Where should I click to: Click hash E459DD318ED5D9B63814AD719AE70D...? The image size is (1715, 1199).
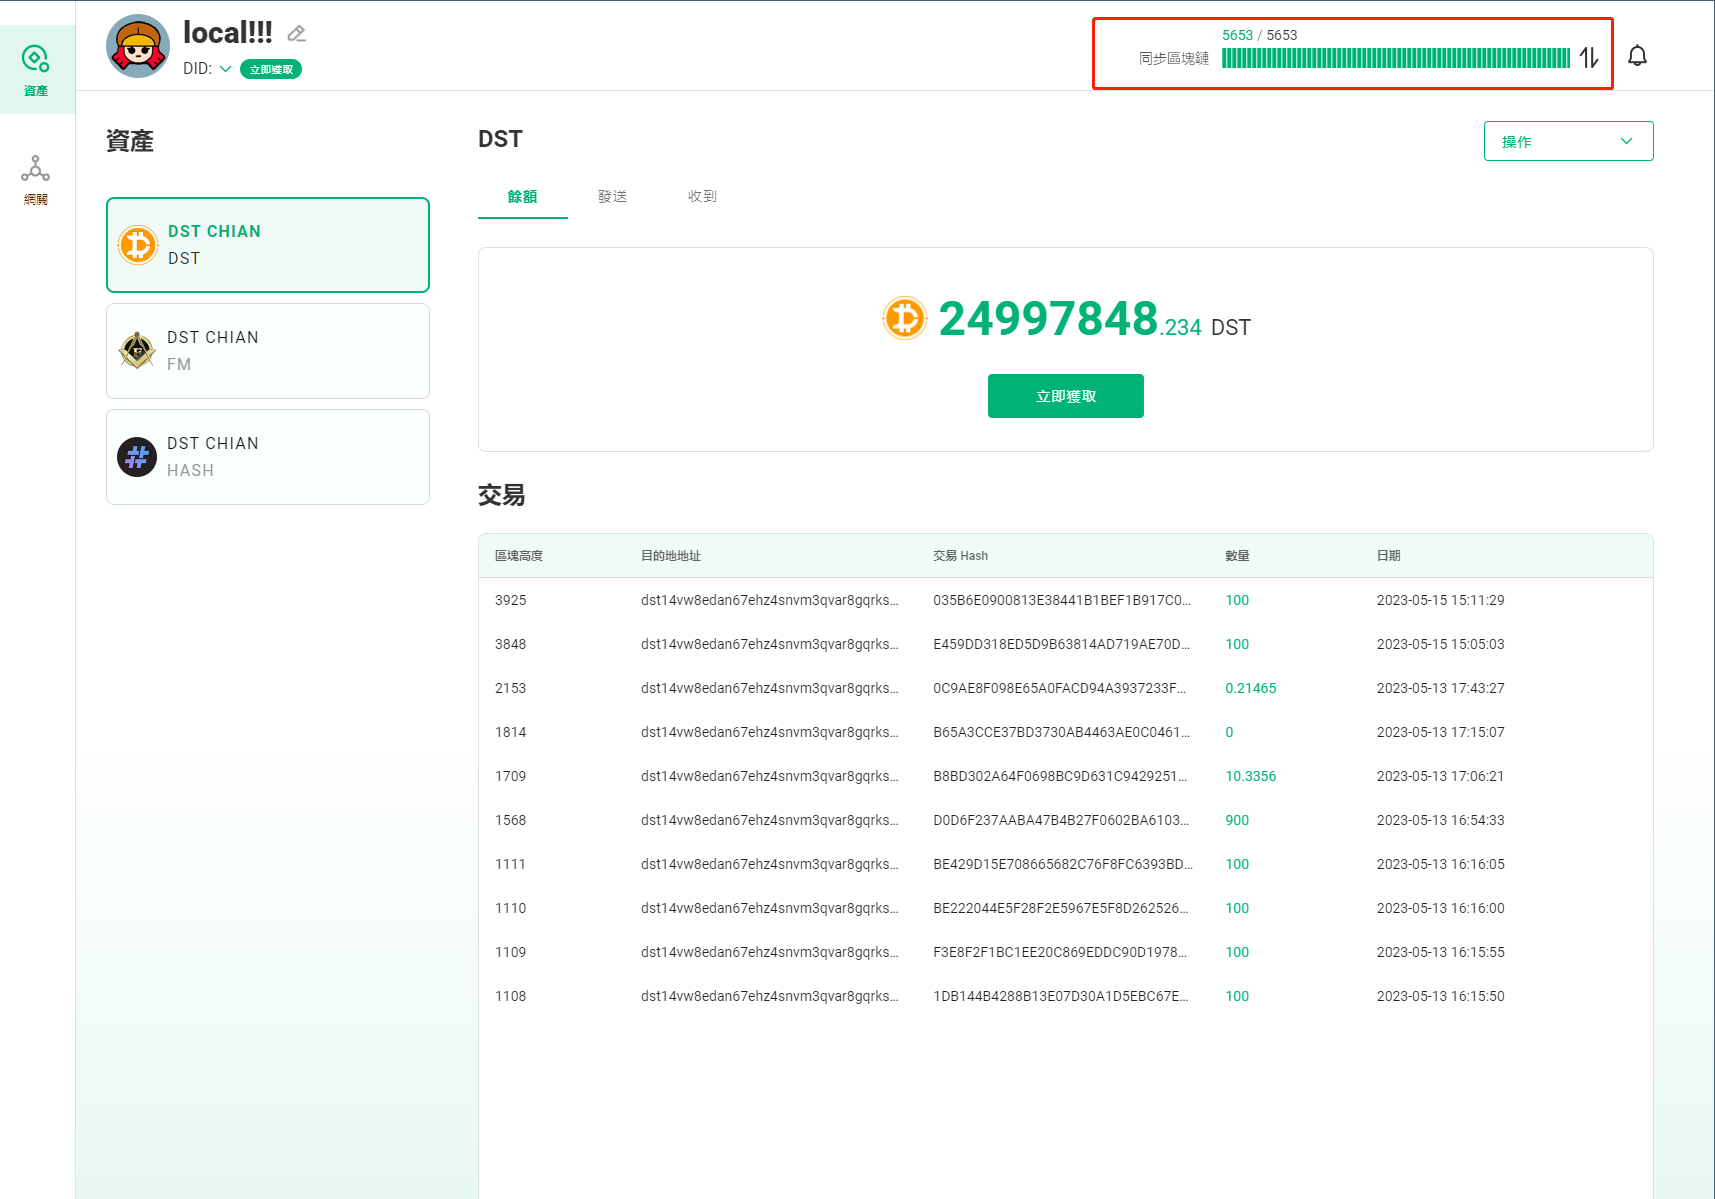(1062, 644)
